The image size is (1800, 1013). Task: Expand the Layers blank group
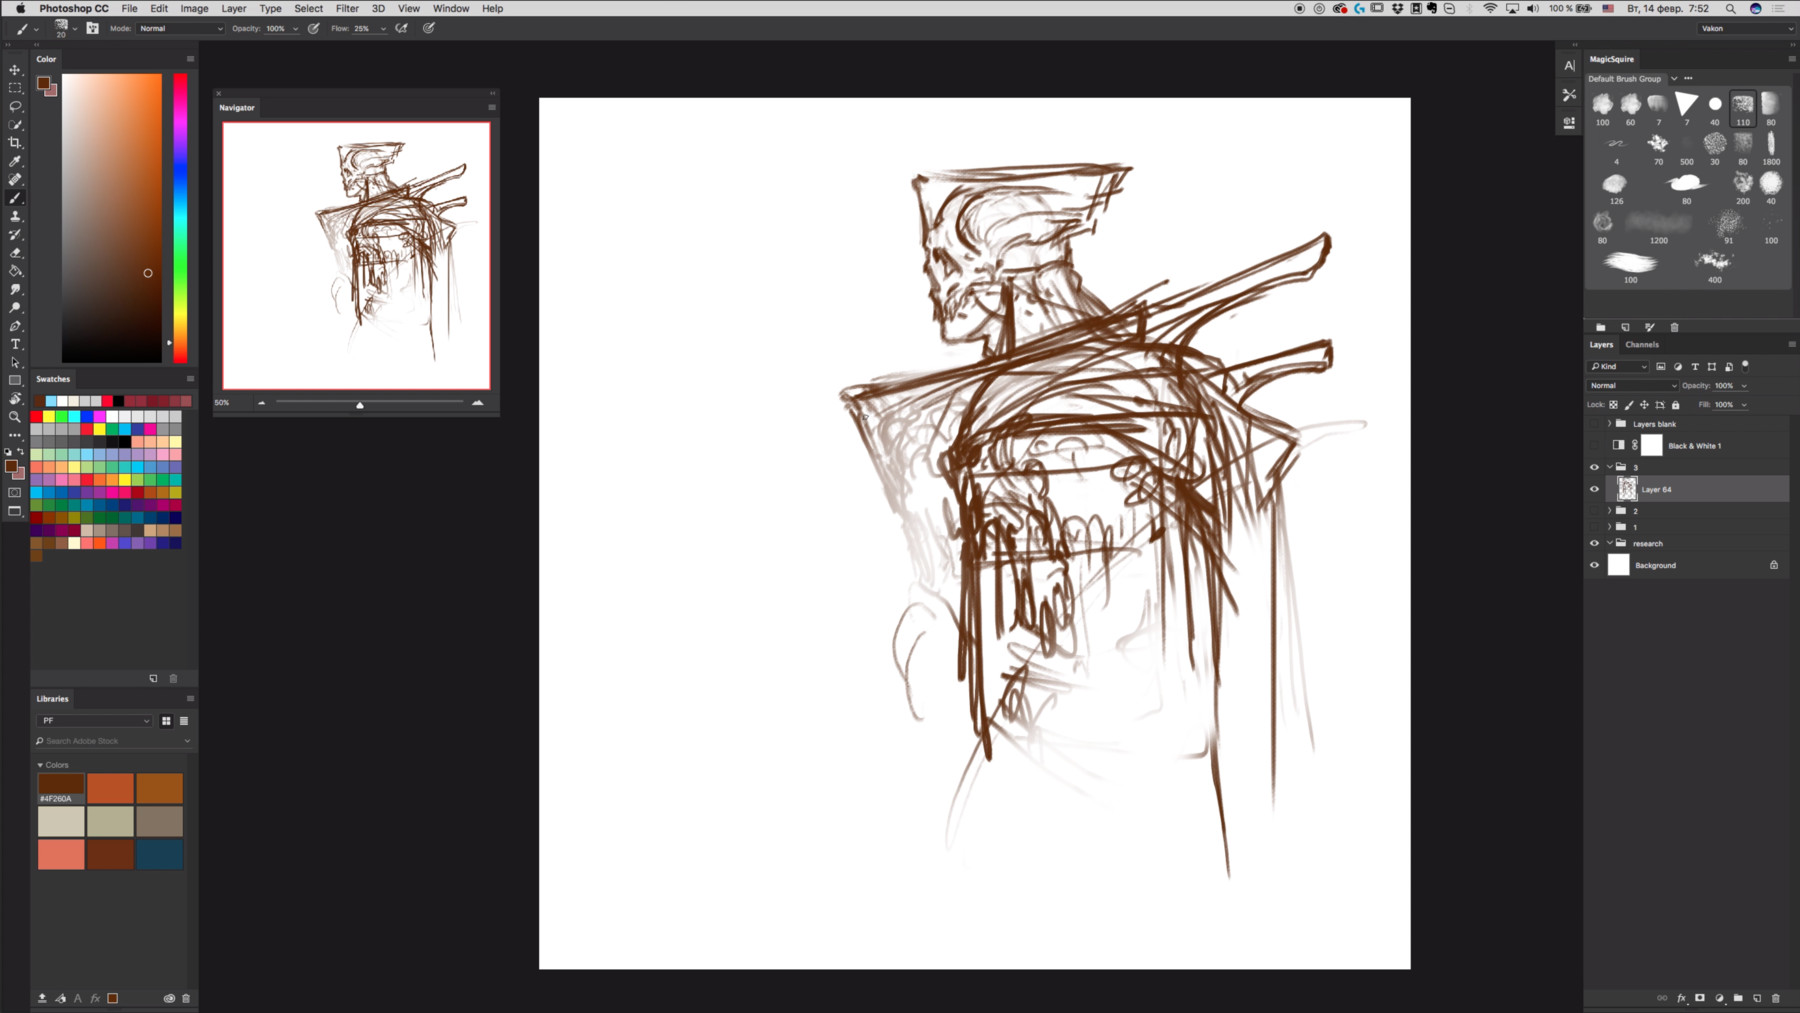click(x=1608, y=423)
